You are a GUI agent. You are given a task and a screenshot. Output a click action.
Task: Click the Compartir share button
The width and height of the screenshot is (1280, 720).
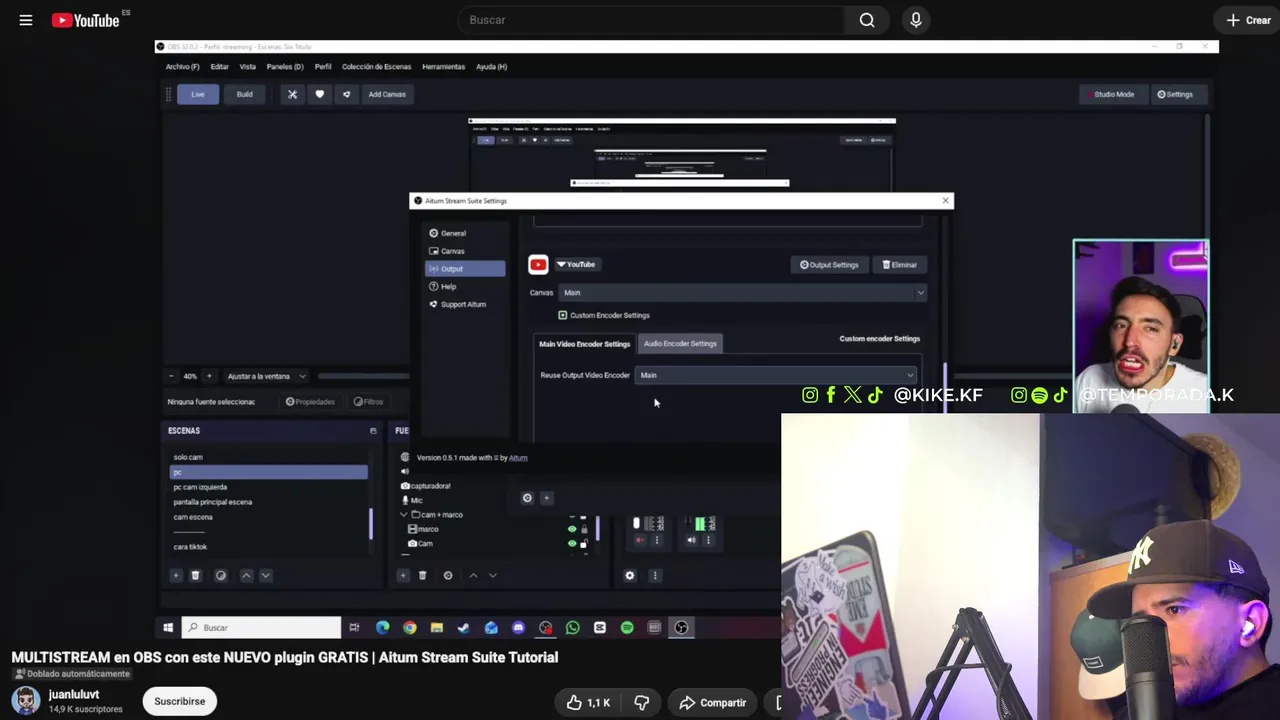pyautogui.click(x=712, y=703)
